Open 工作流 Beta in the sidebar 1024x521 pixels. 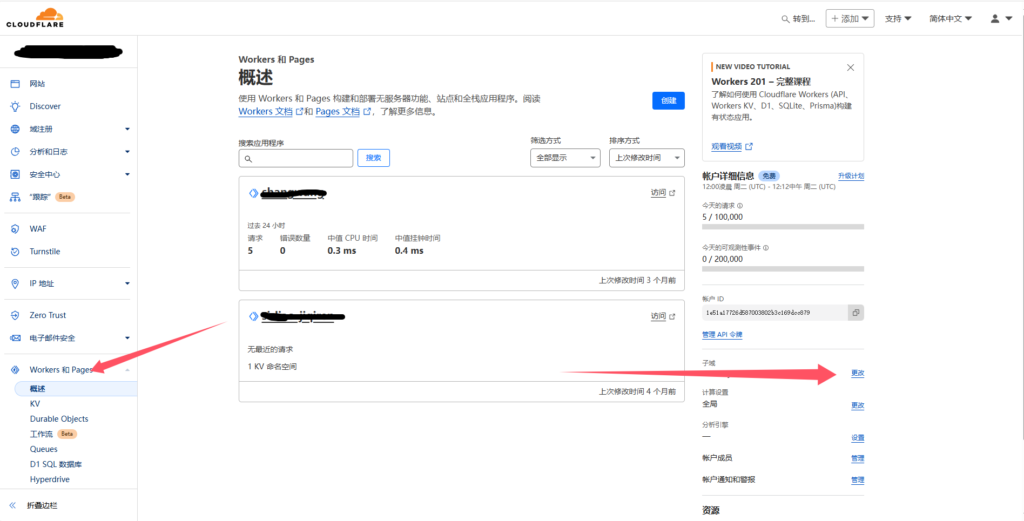click(x=54, y=434)
